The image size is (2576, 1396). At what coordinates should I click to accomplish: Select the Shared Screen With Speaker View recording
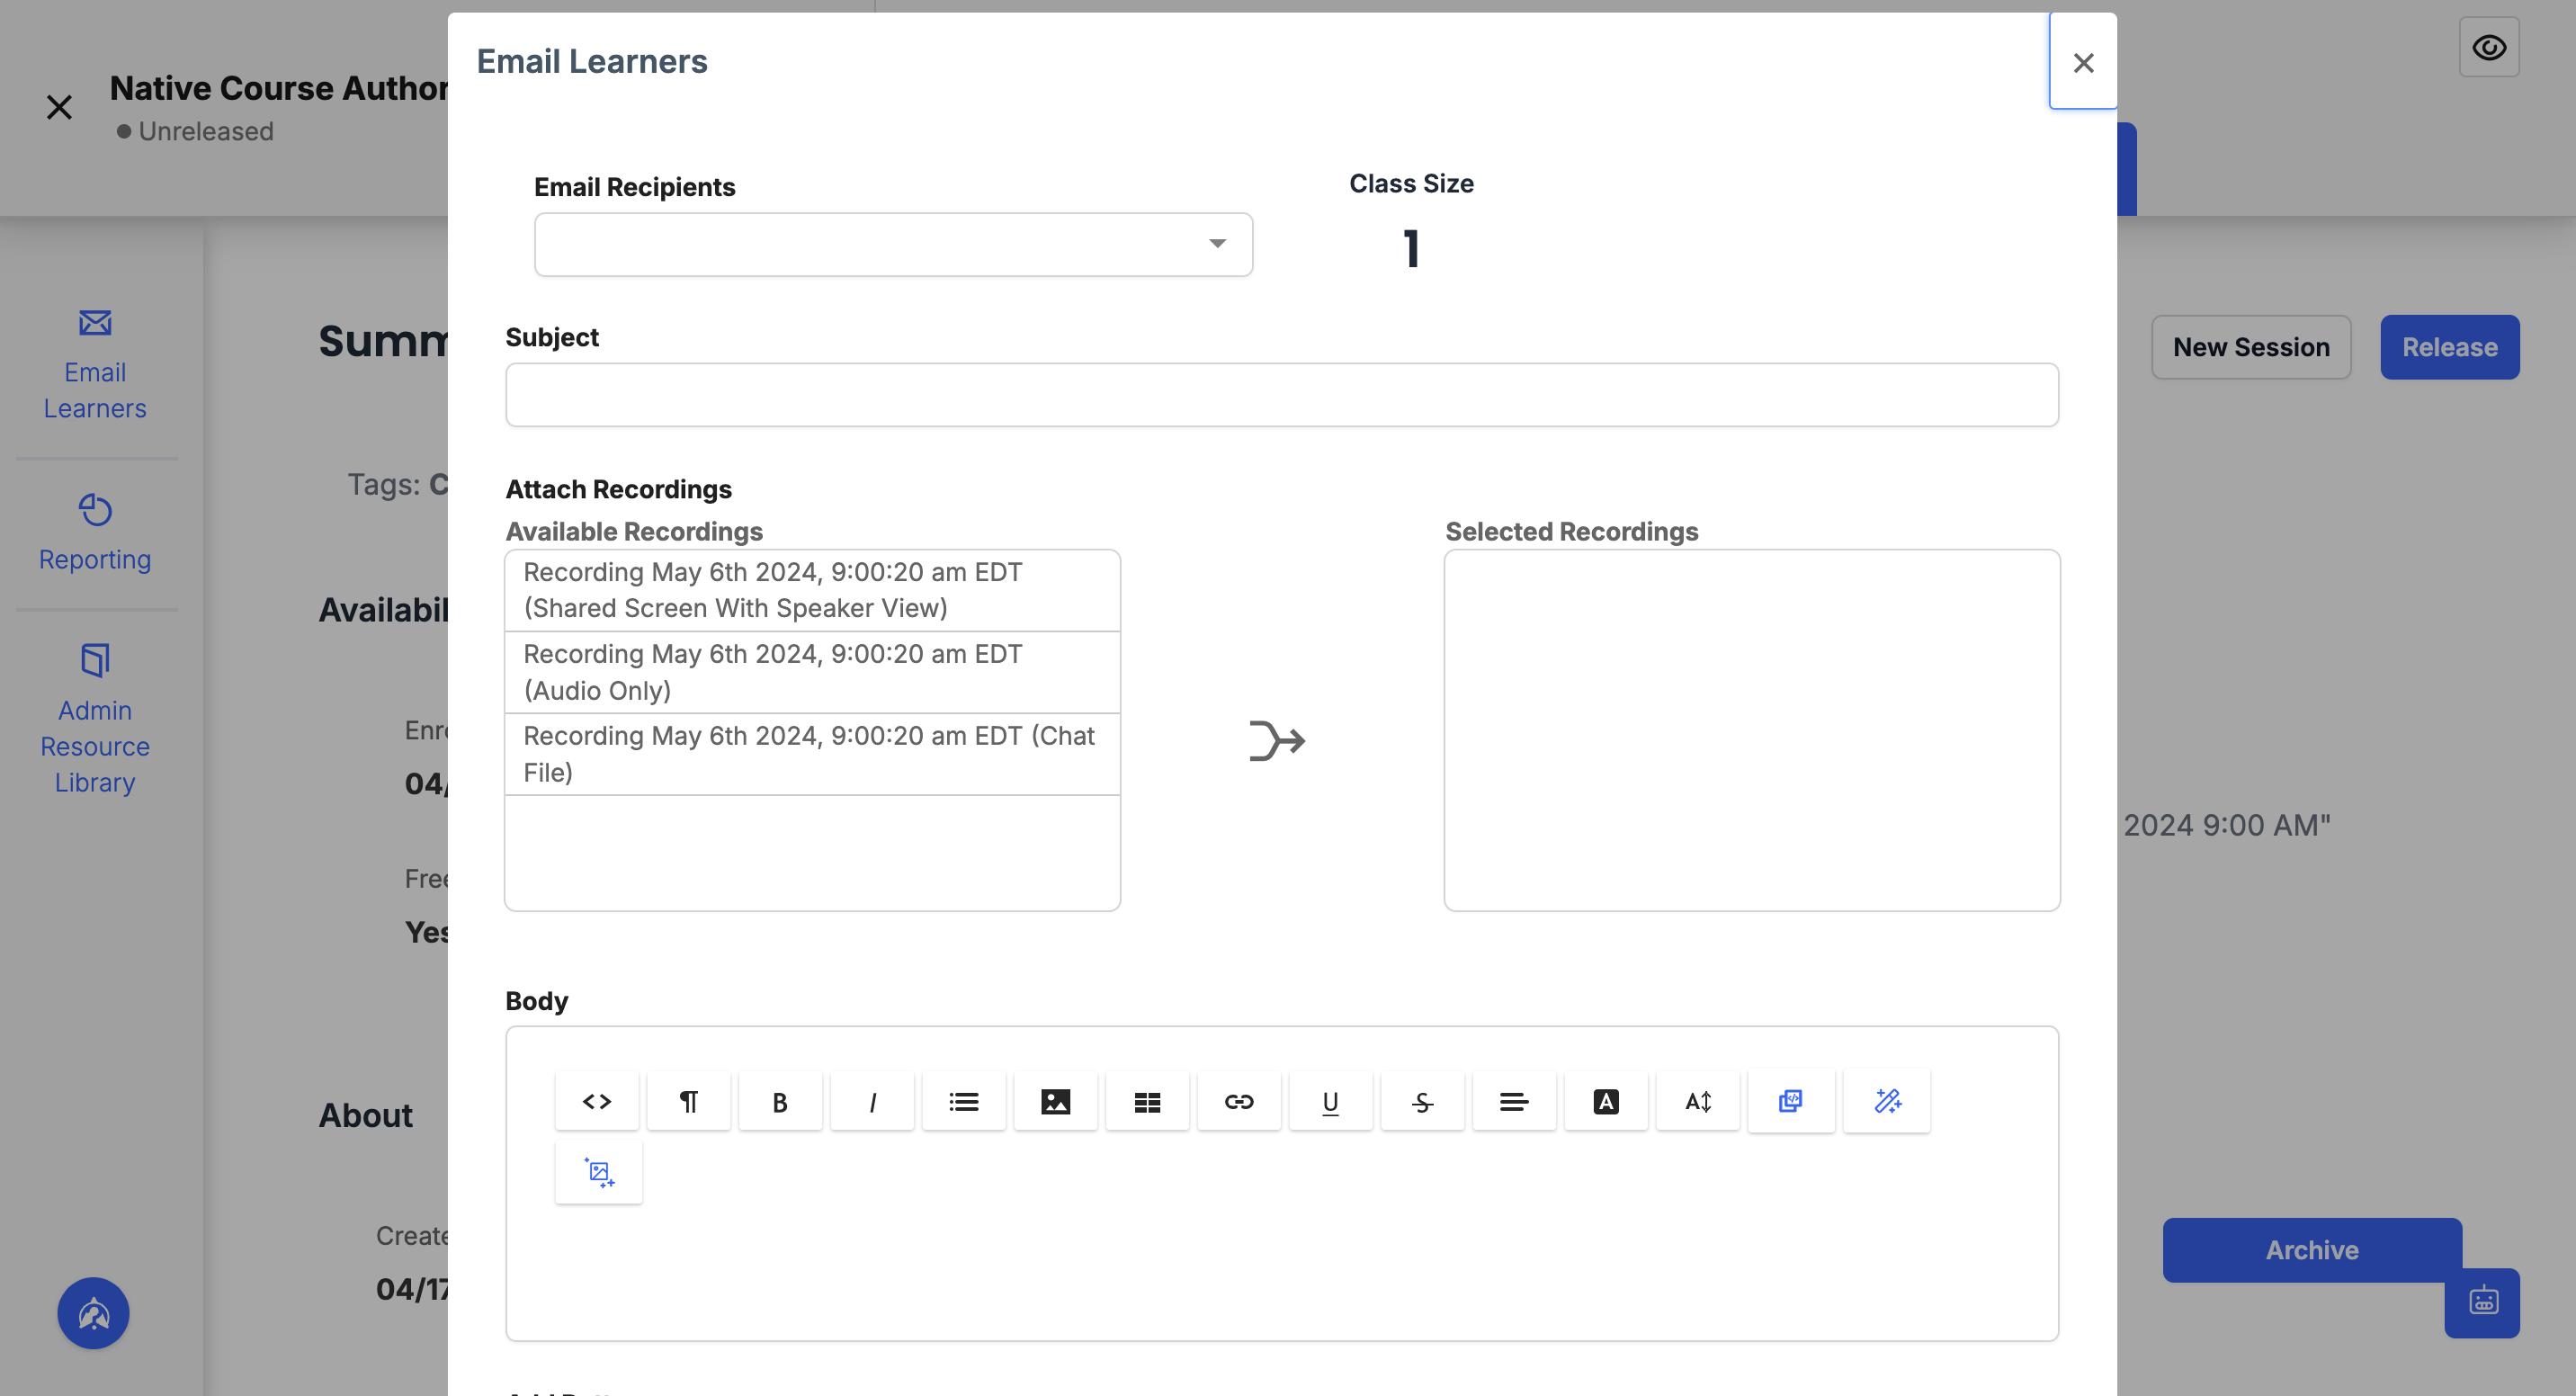click(812, 590)
